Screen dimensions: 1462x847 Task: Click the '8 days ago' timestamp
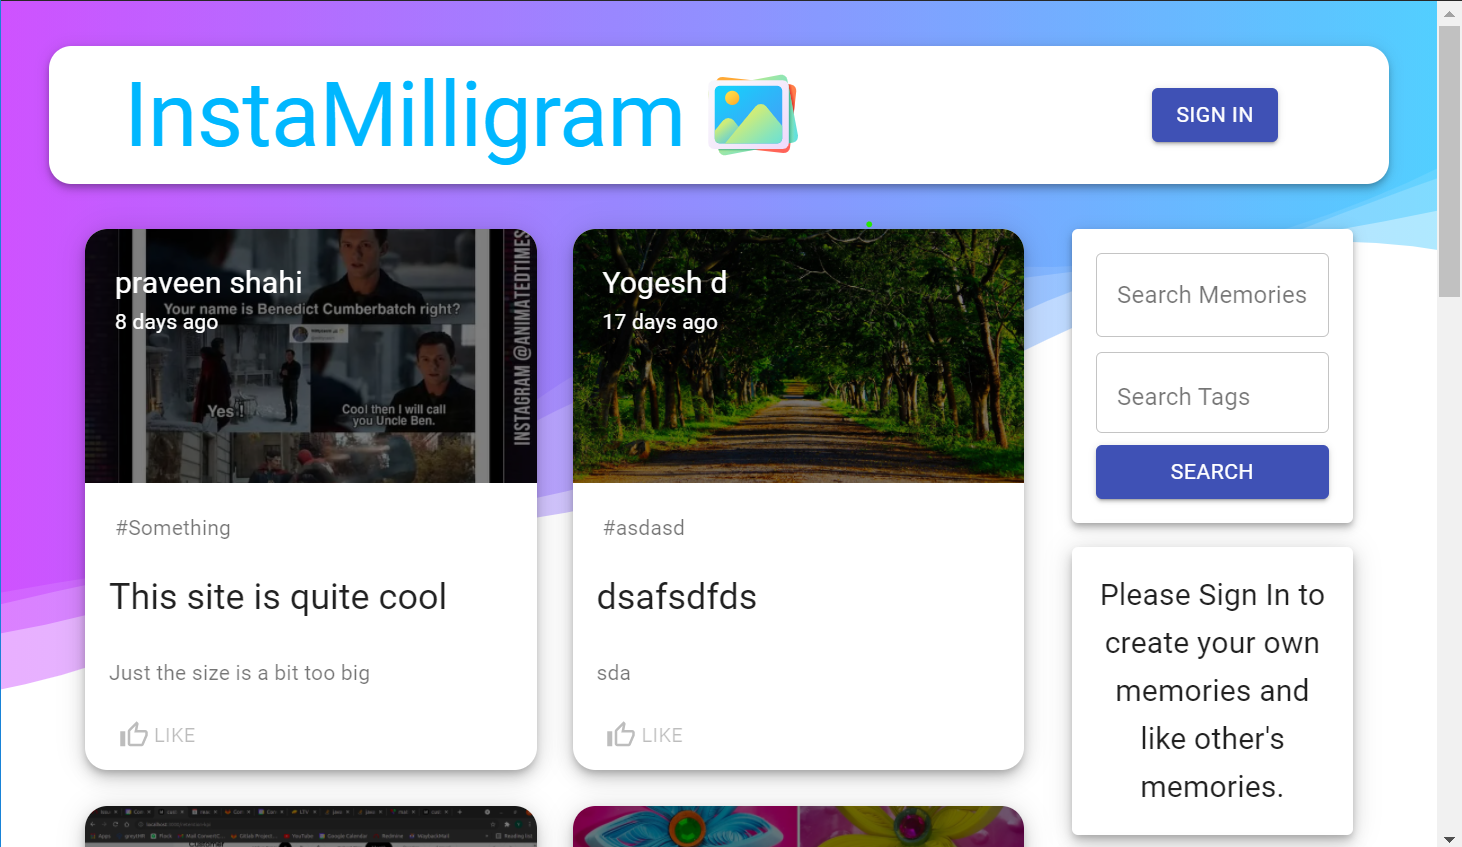(x=166, y=322)
